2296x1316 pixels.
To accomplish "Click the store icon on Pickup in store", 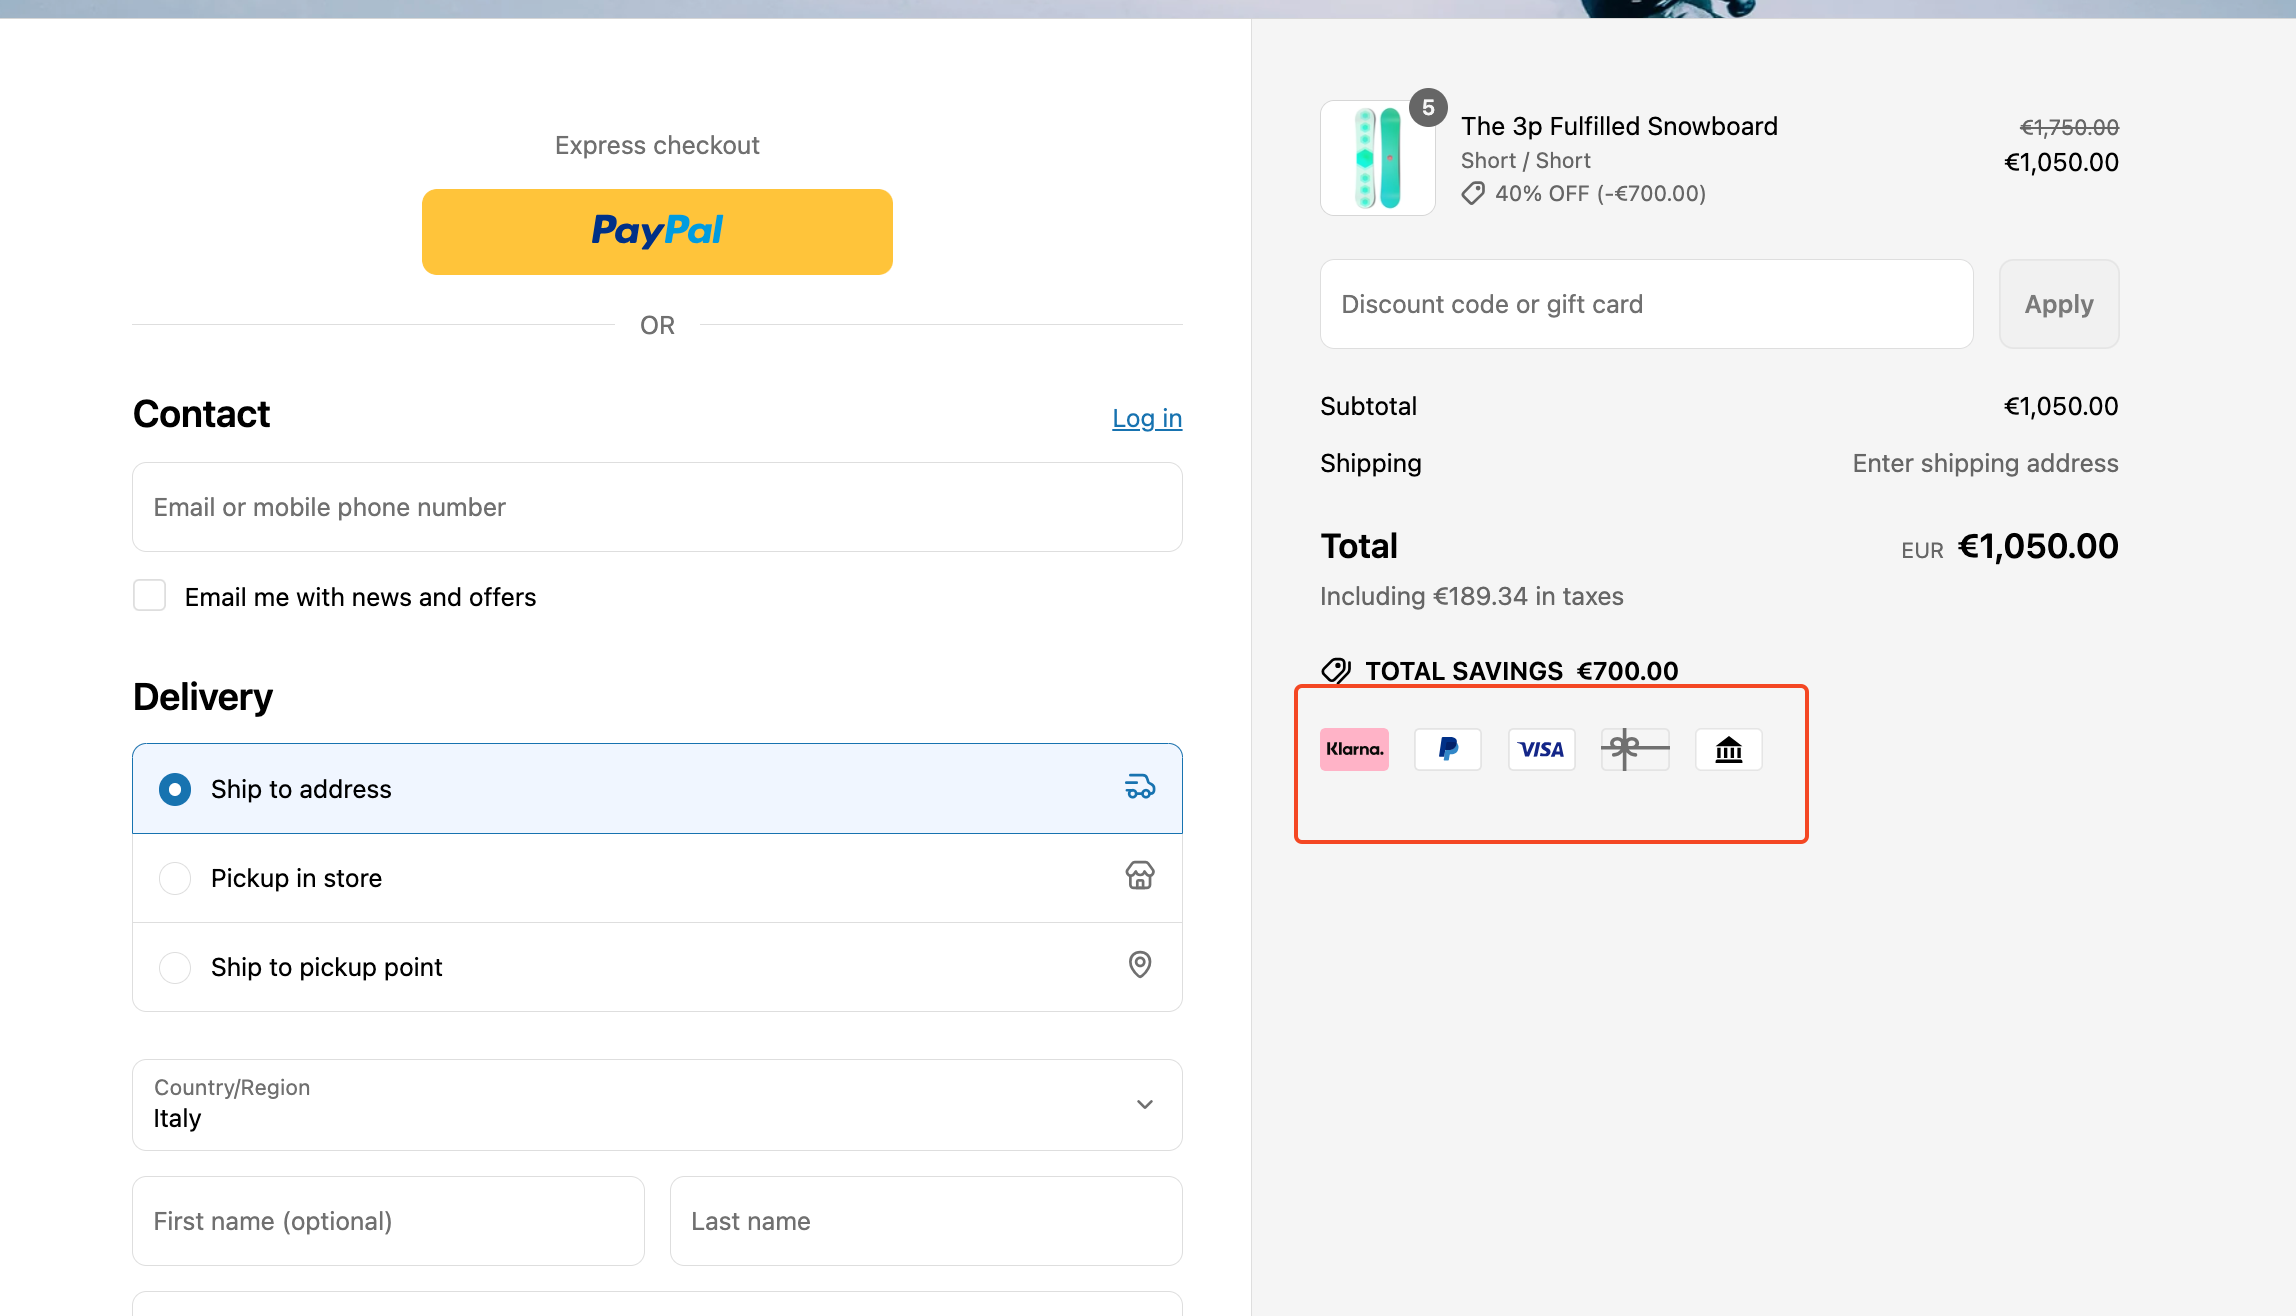I will pos(1140,876).
